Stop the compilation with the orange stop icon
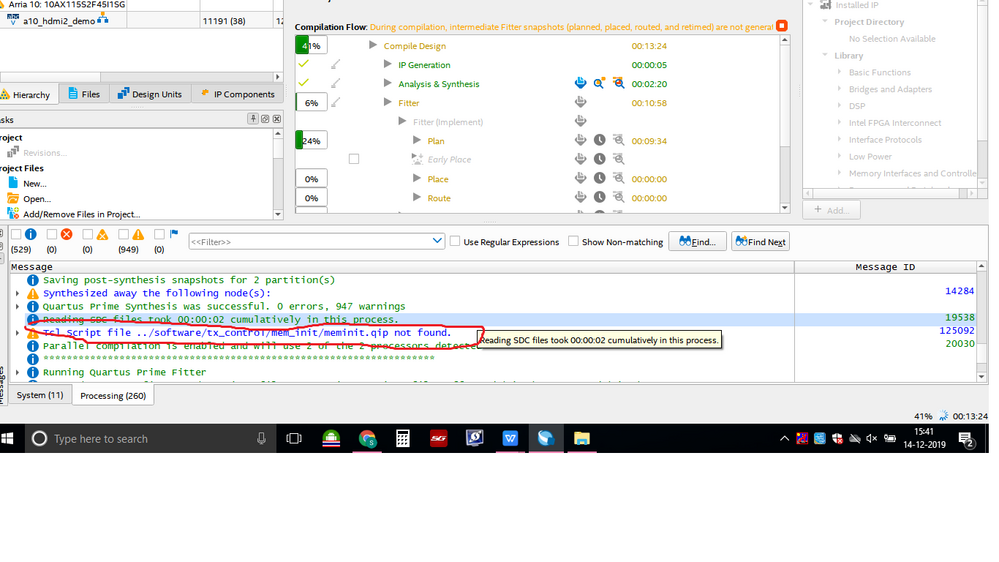 (782, 26)
